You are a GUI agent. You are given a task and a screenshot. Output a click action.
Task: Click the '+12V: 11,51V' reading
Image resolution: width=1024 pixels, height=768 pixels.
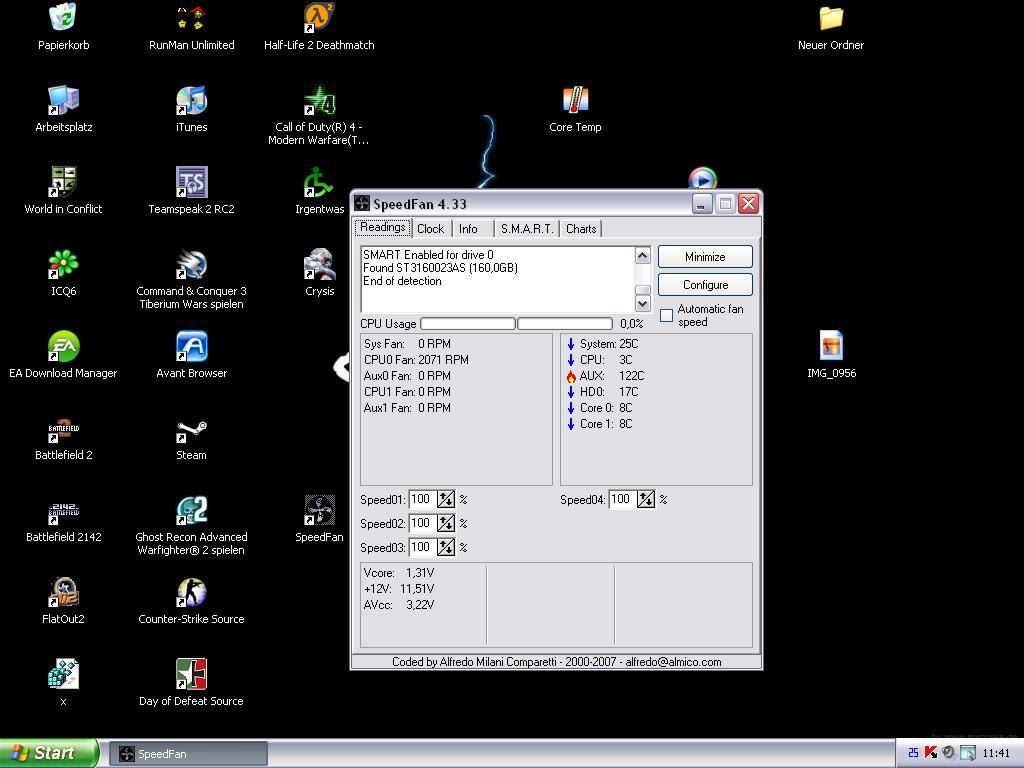pyautogui.click(x=399, y=589)
